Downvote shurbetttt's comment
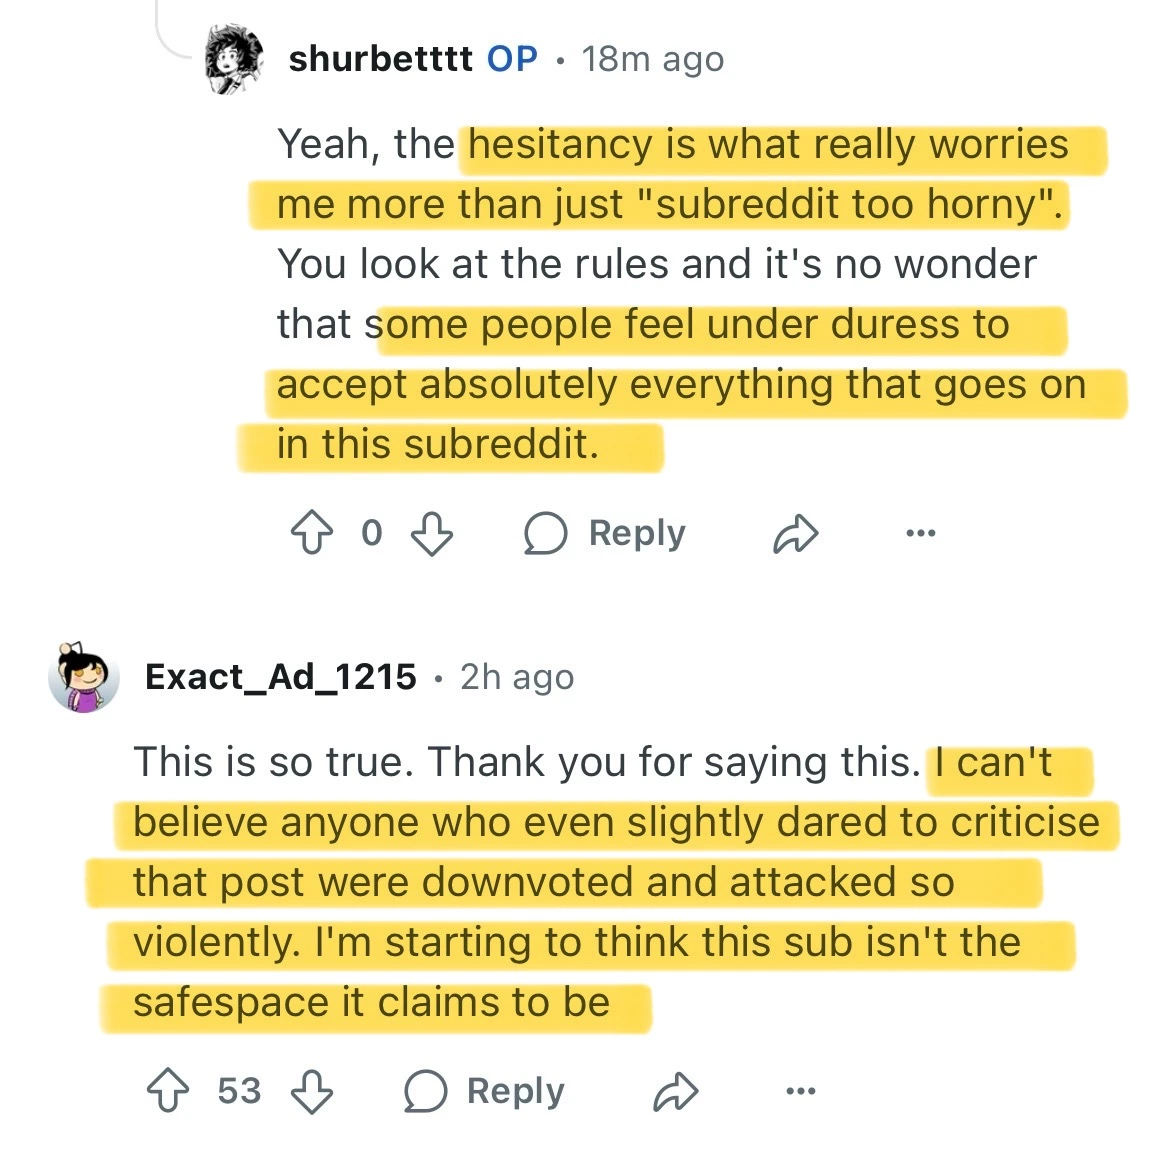Screen dimensions: 1170x1152 (432, 533)
